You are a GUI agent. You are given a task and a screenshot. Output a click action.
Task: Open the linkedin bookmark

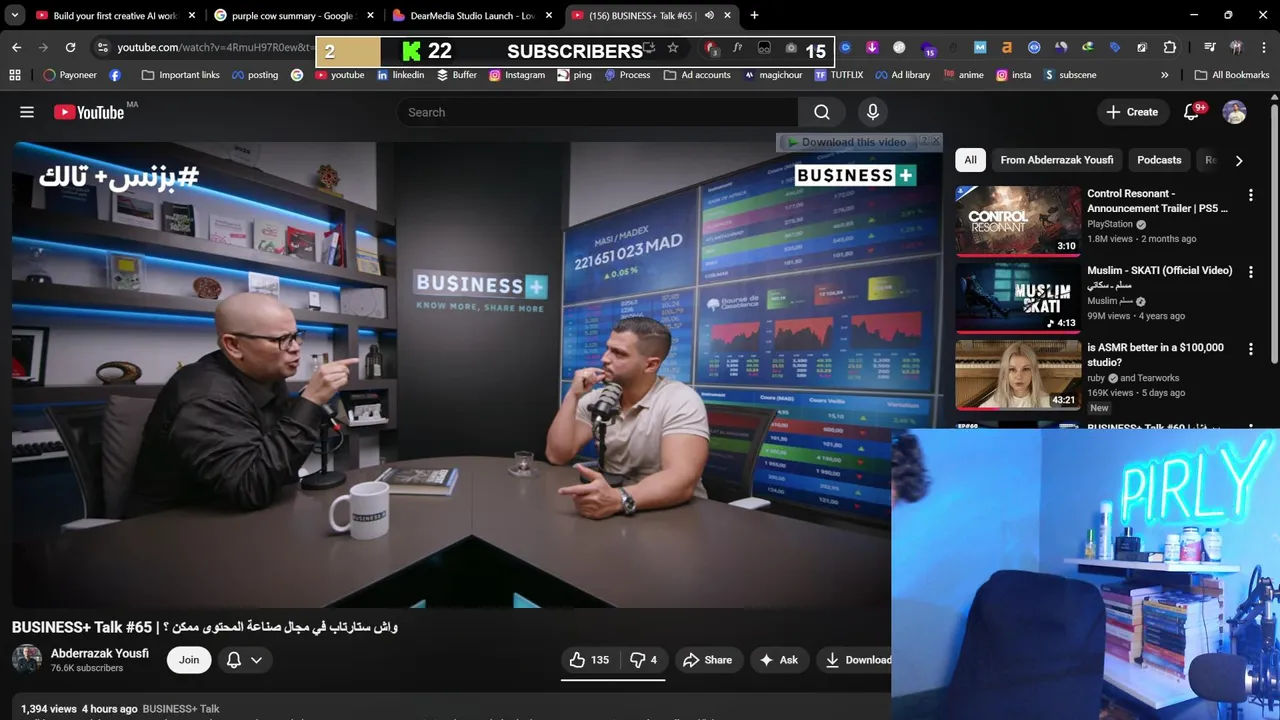click(x=400, y=75)
